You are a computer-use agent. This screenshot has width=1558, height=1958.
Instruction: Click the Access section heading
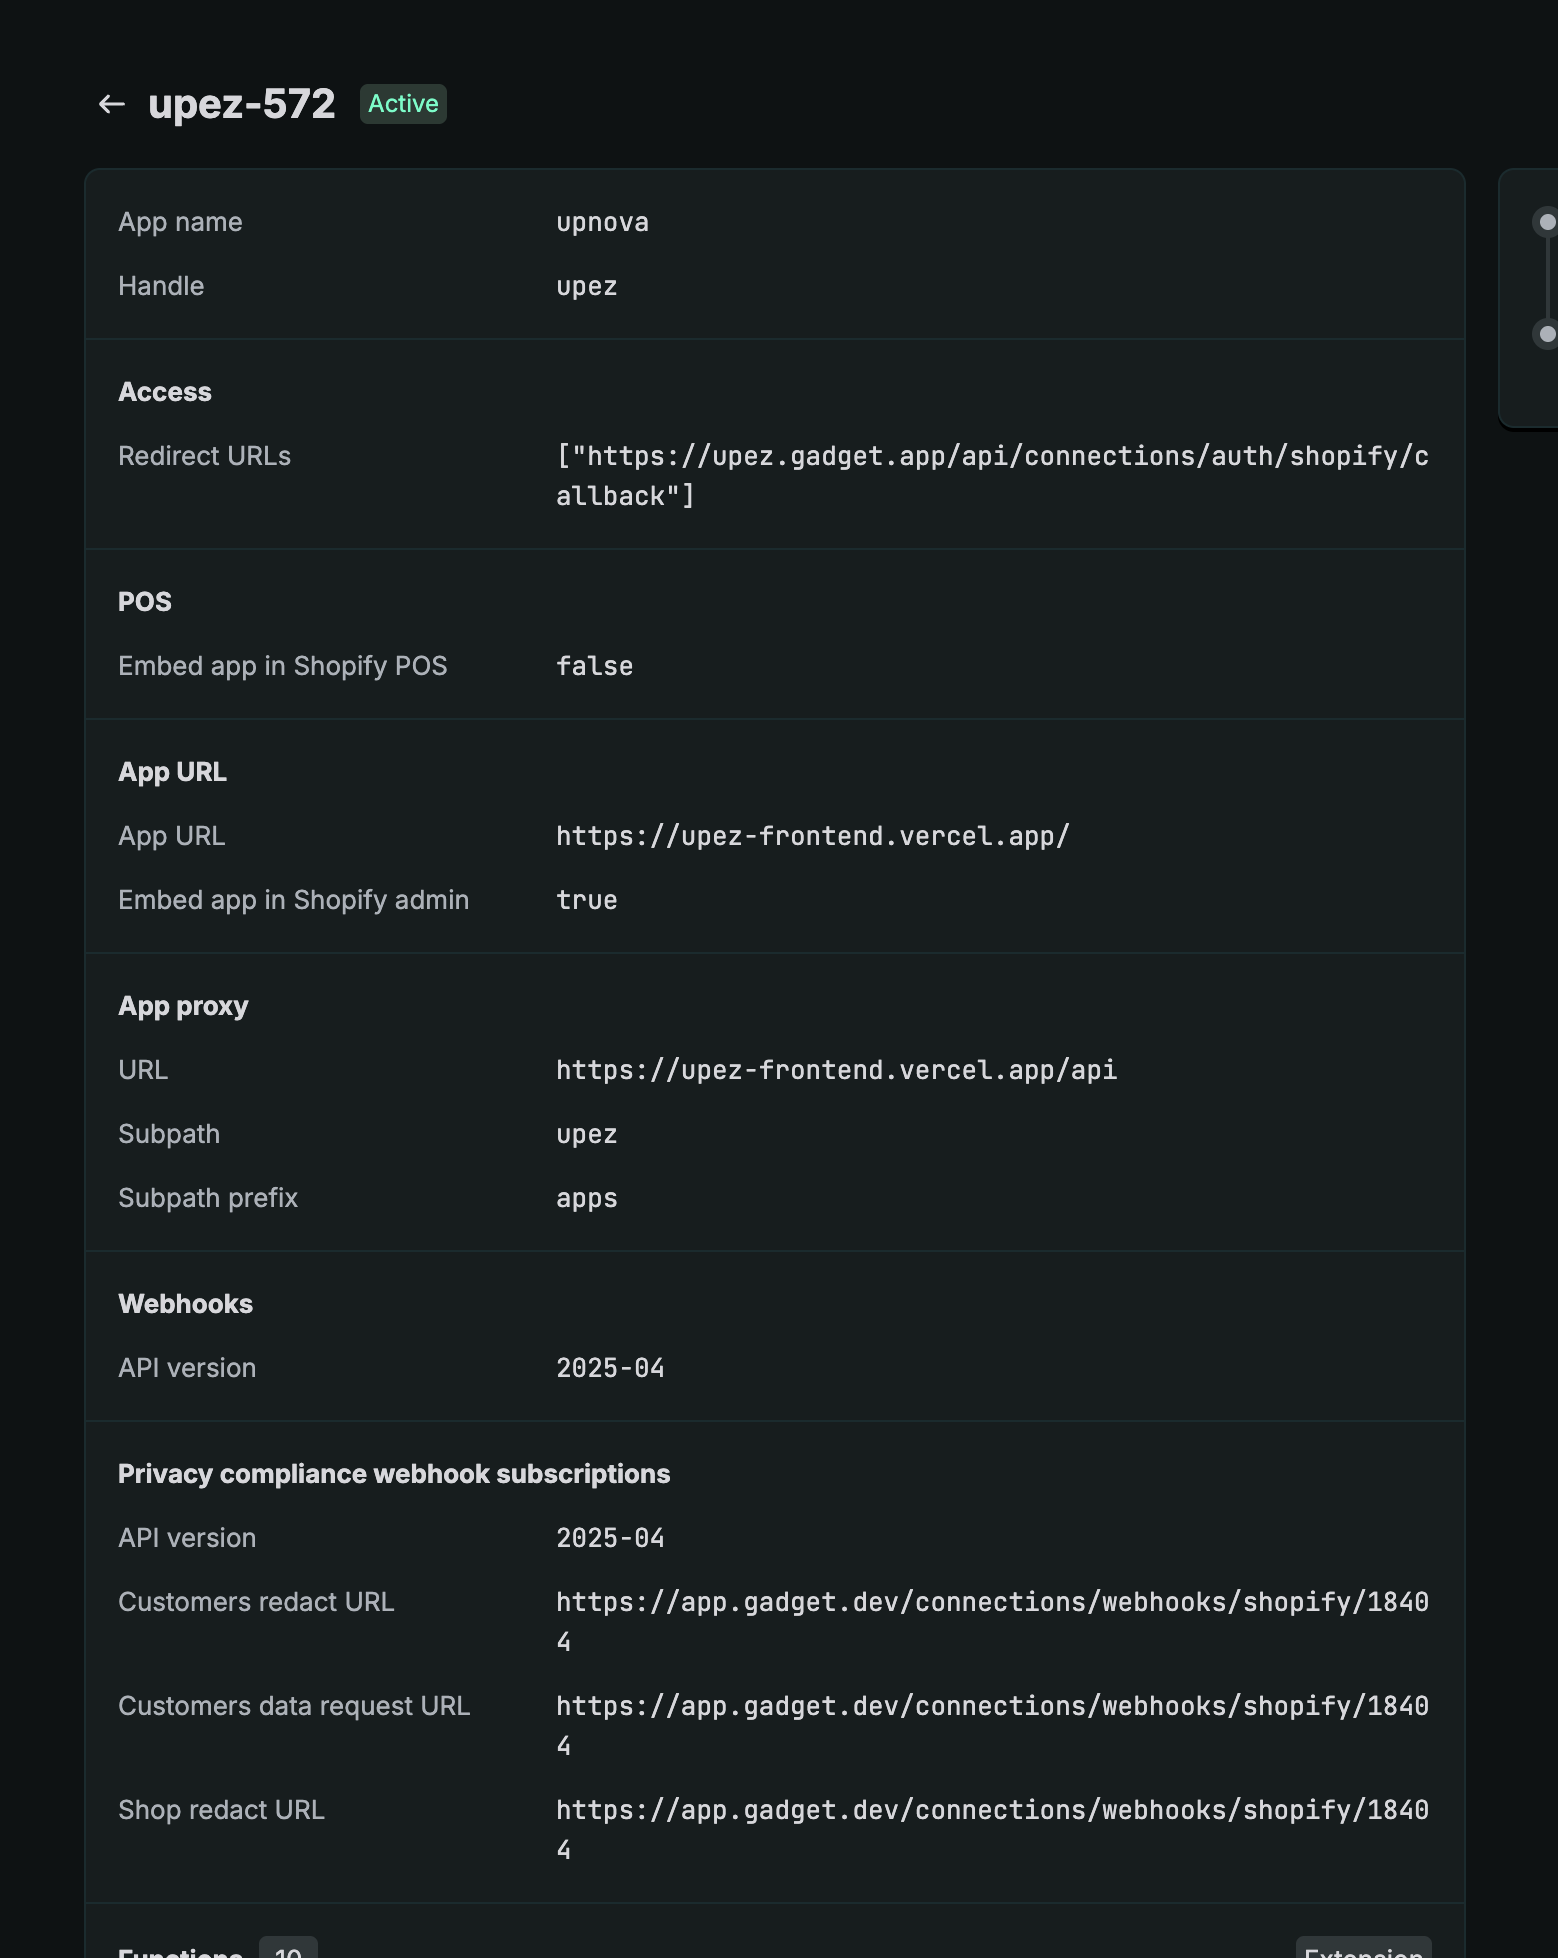(x=165, y=392)
